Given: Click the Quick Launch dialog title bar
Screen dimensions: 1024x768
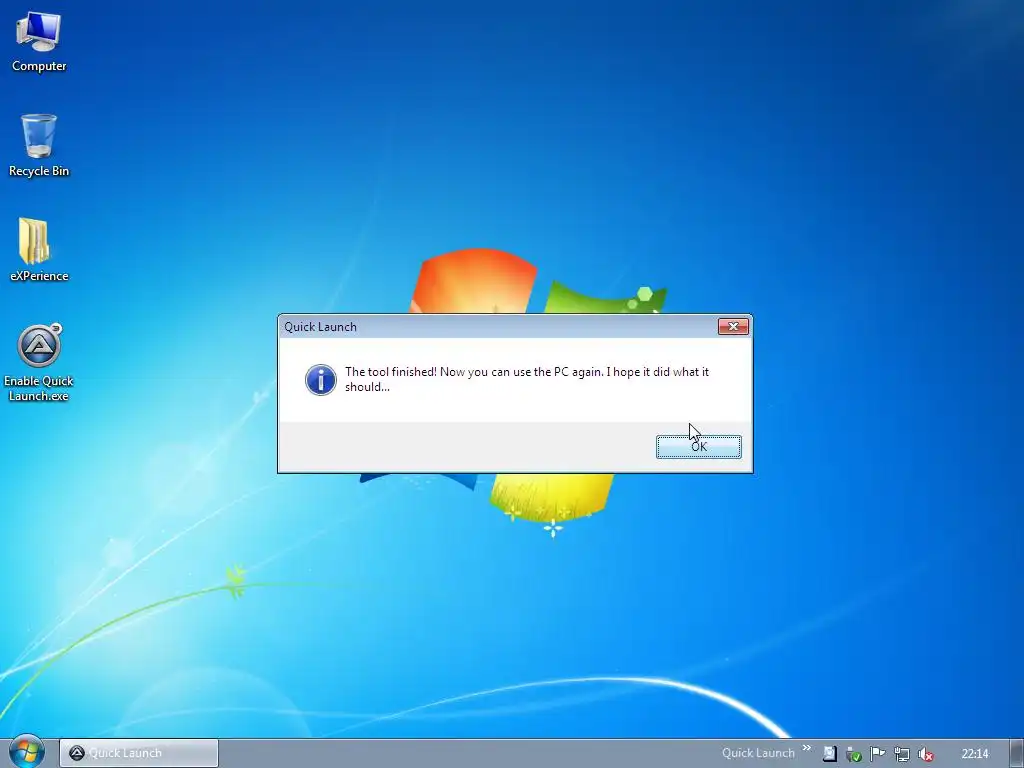Looking at the screenshot, I should pos(500,327).
